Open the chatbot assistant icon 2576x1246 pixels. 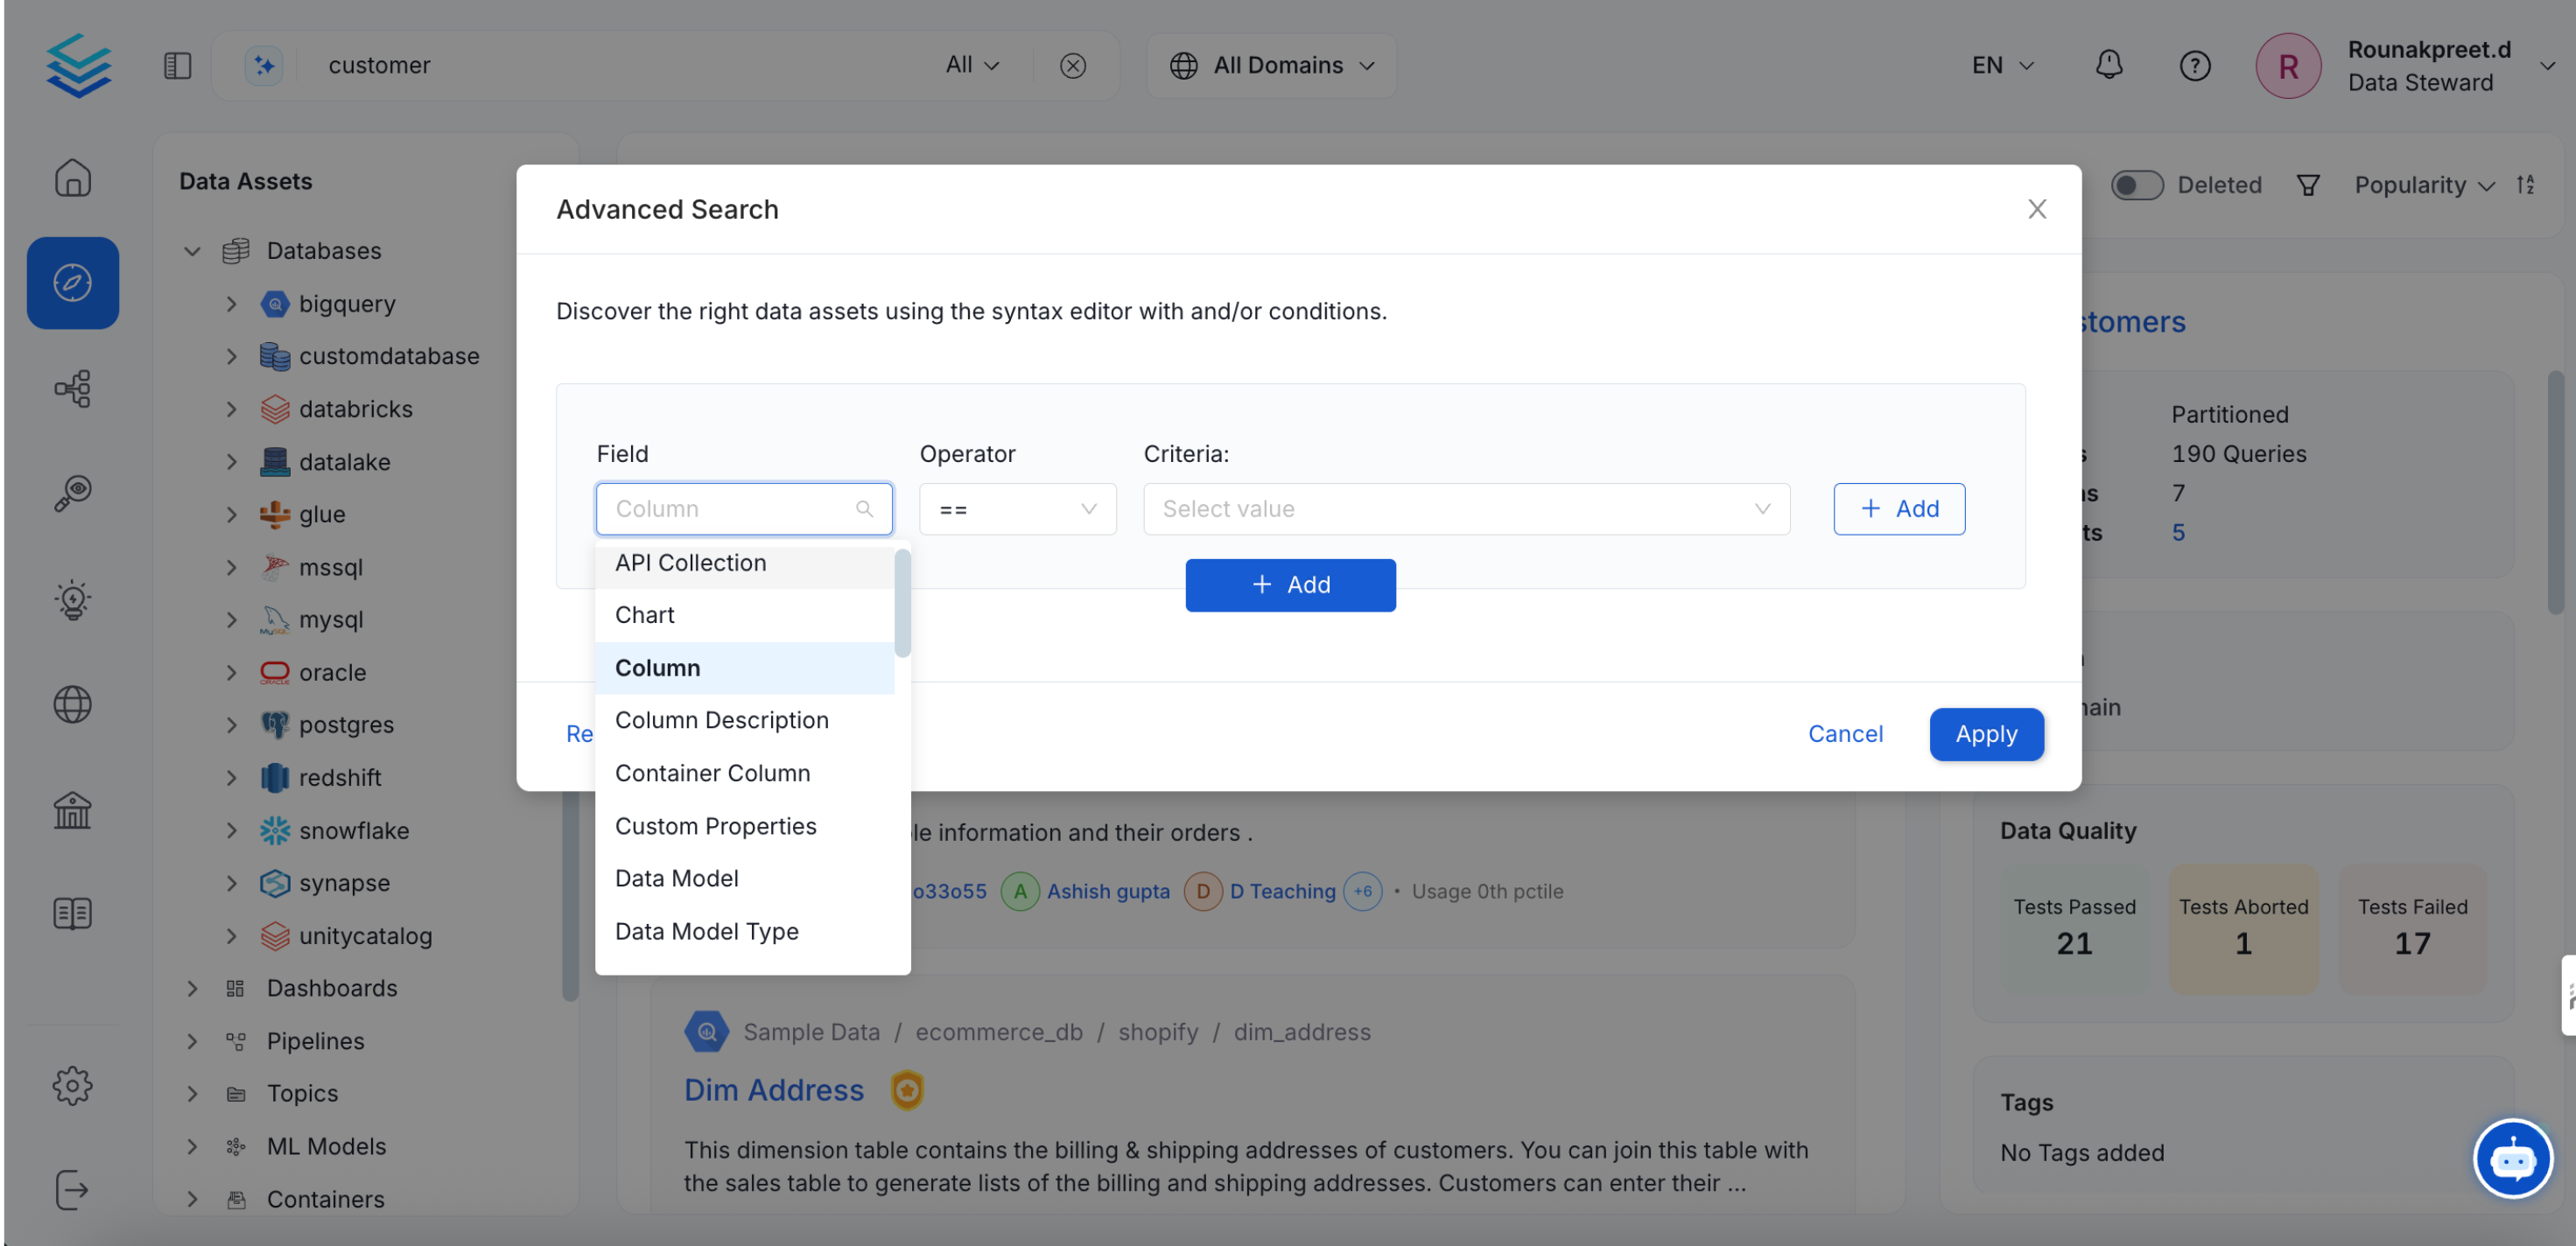2513,1158
